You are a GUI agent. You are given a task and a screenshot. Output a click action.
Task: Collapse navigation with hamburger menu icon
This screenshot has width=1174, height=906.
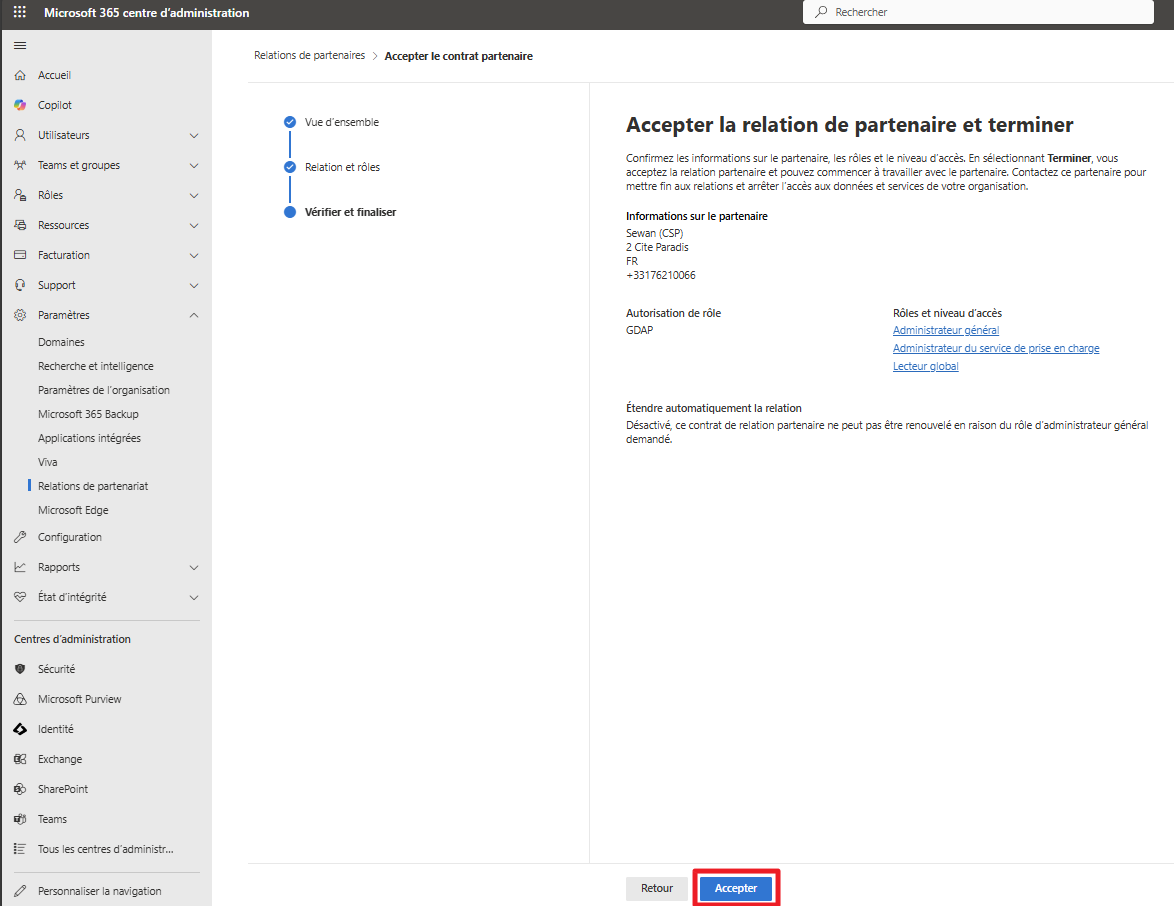point(20,46)
